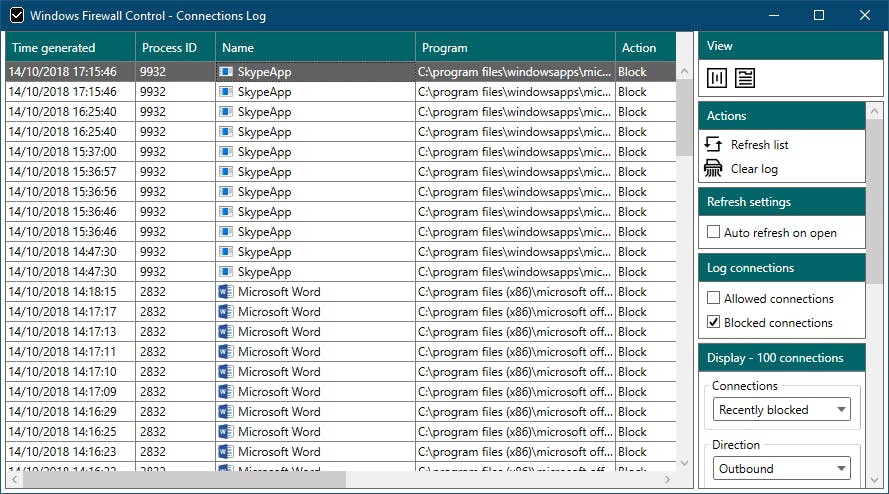Select the row timestamped 14/10/2018 15:37:00
The image size is (889, 494).
[x=62, y=151]
